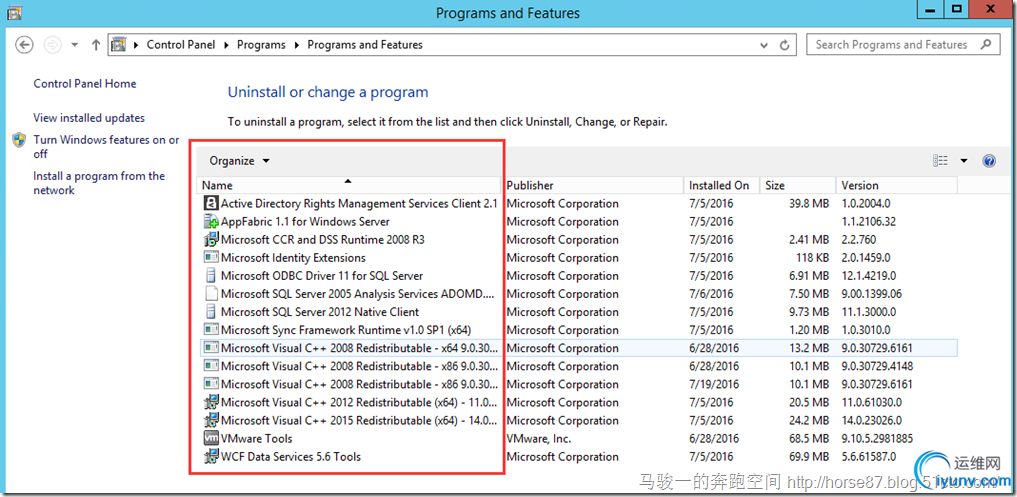Click the address bar location icon
This screenshot has width=1017, height=497.
[119, 45]
